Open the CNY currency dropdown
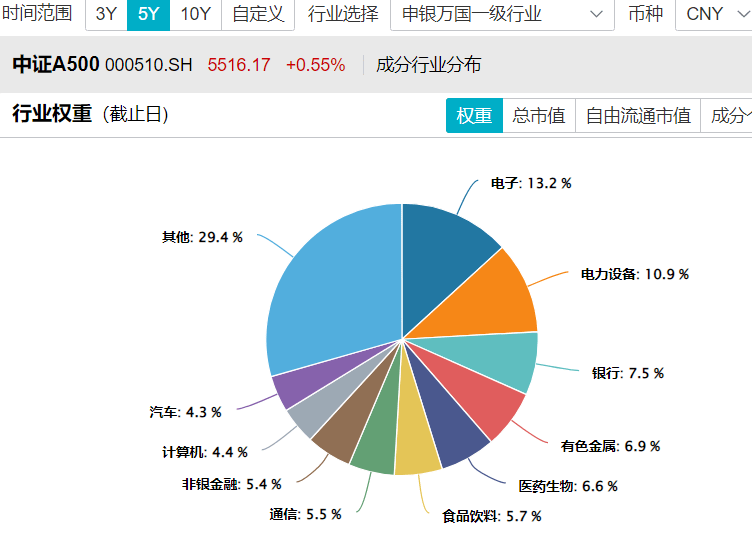This screenshot has width=752, height=540. coord(713,14)
